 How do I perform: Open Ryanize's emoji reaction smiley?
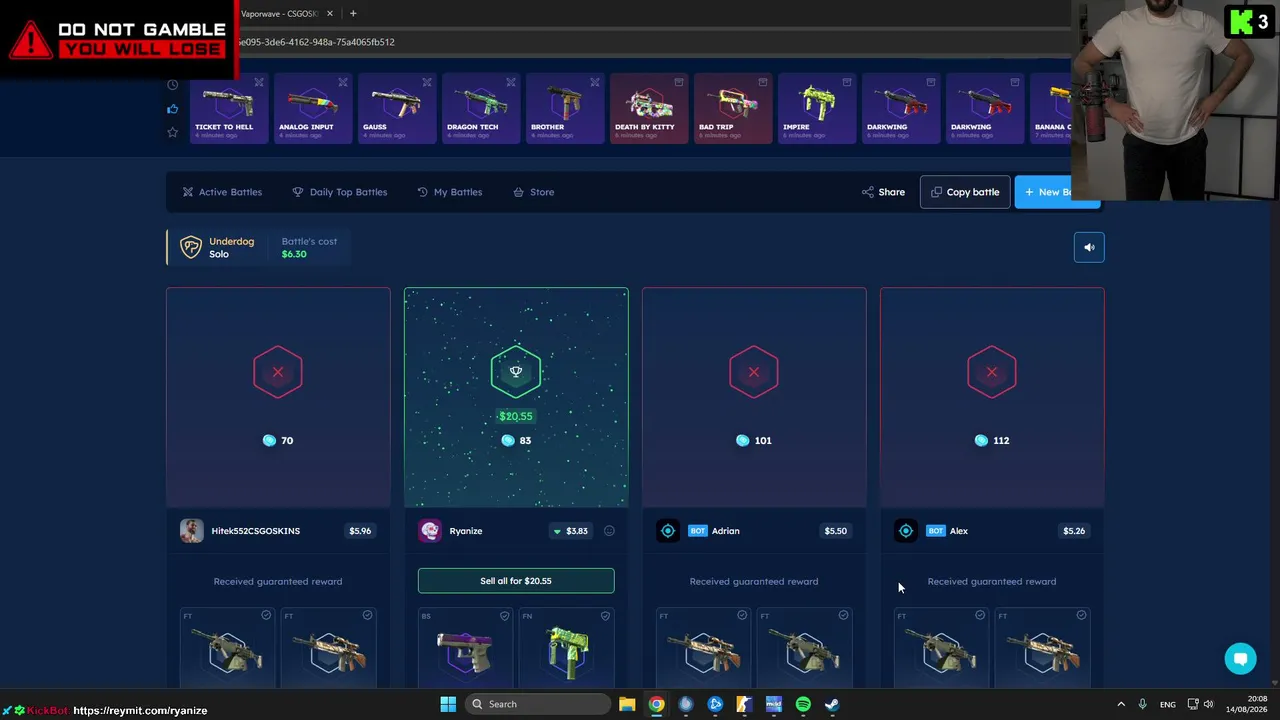pos(609,531)
